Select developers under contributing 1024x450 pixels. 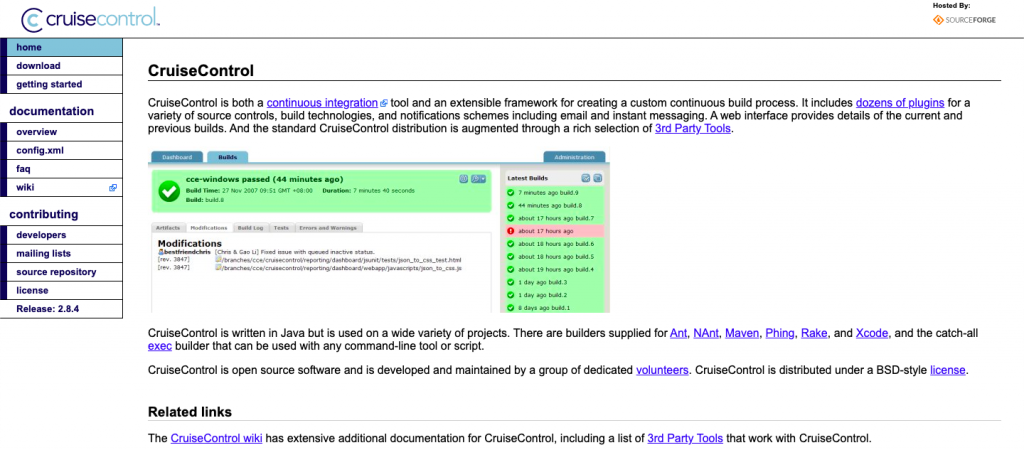click(x=61, y=234)
